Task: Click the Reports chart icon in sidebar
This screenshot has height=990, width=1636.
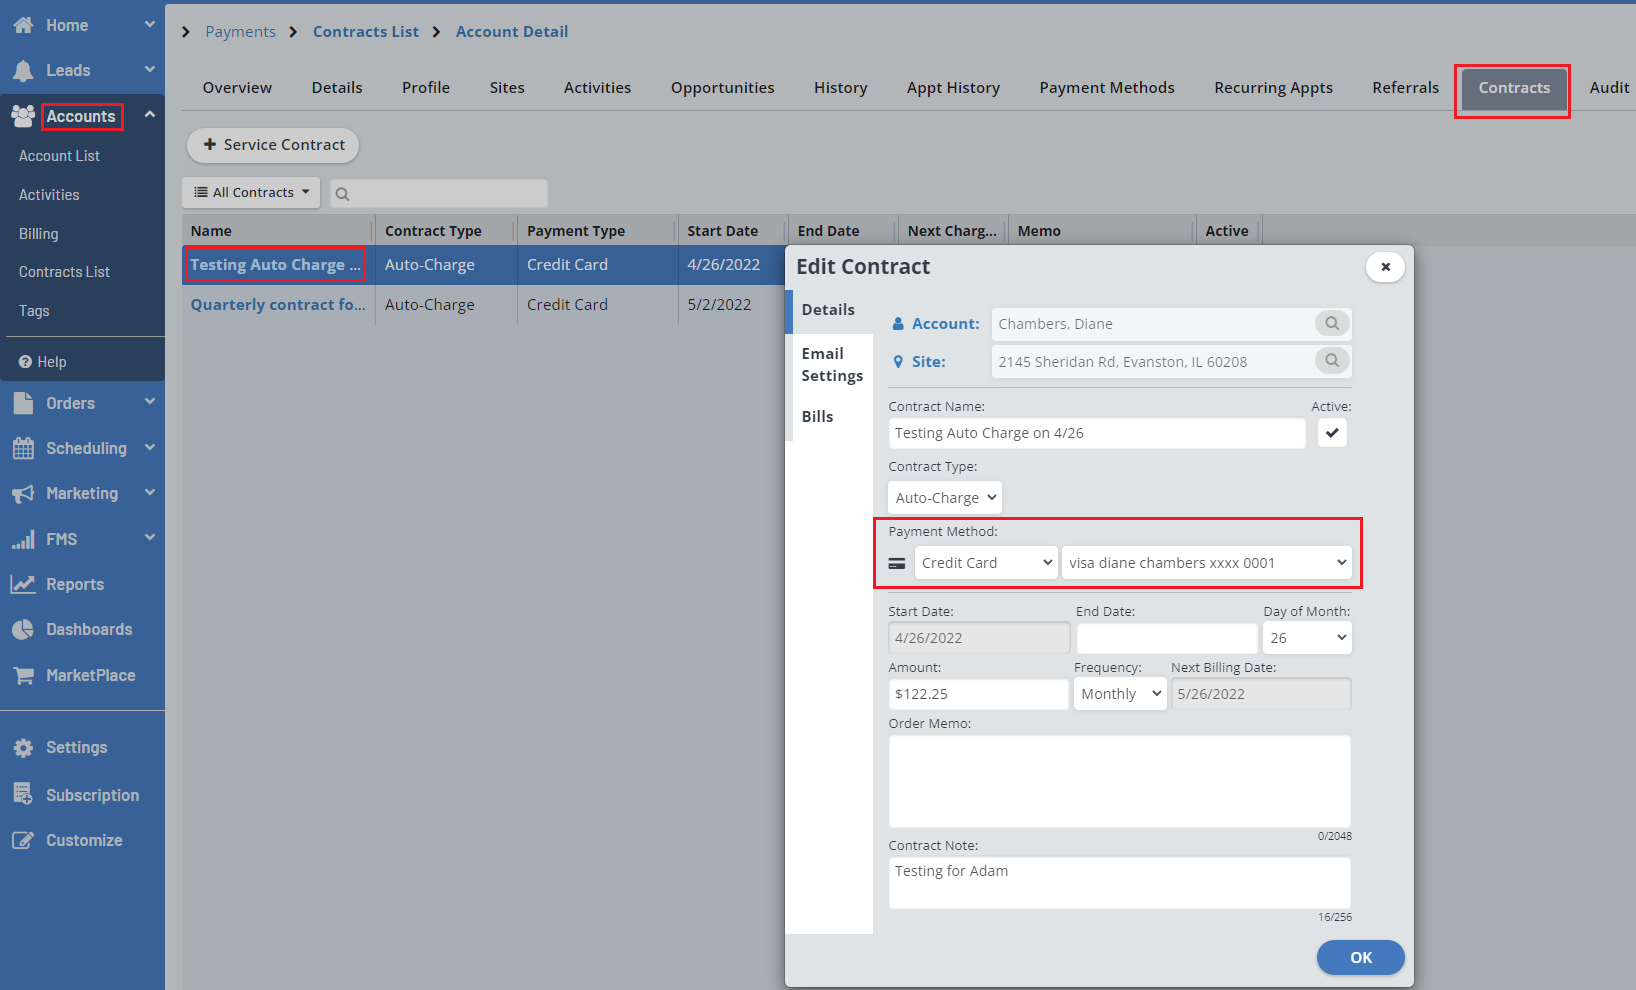Action: [x=23, y=585]
